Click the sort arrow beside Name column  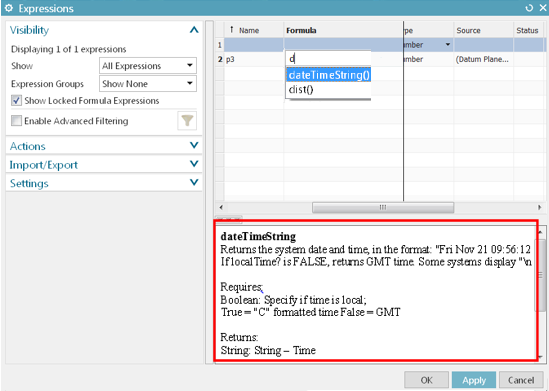[x=231, y=30]
